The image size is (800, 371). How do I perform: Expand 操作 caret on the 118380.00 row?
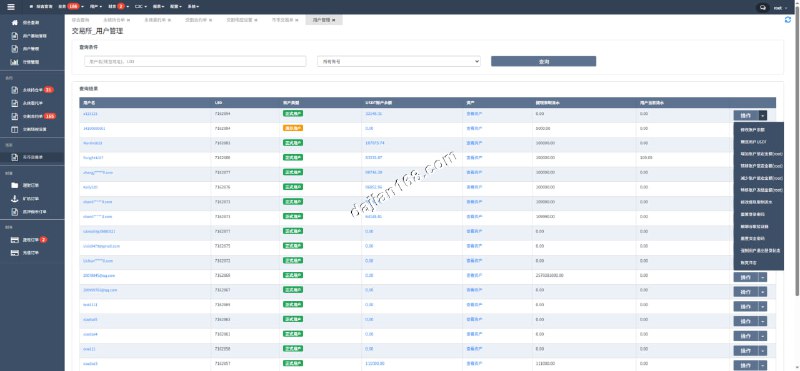coord(763,365)
